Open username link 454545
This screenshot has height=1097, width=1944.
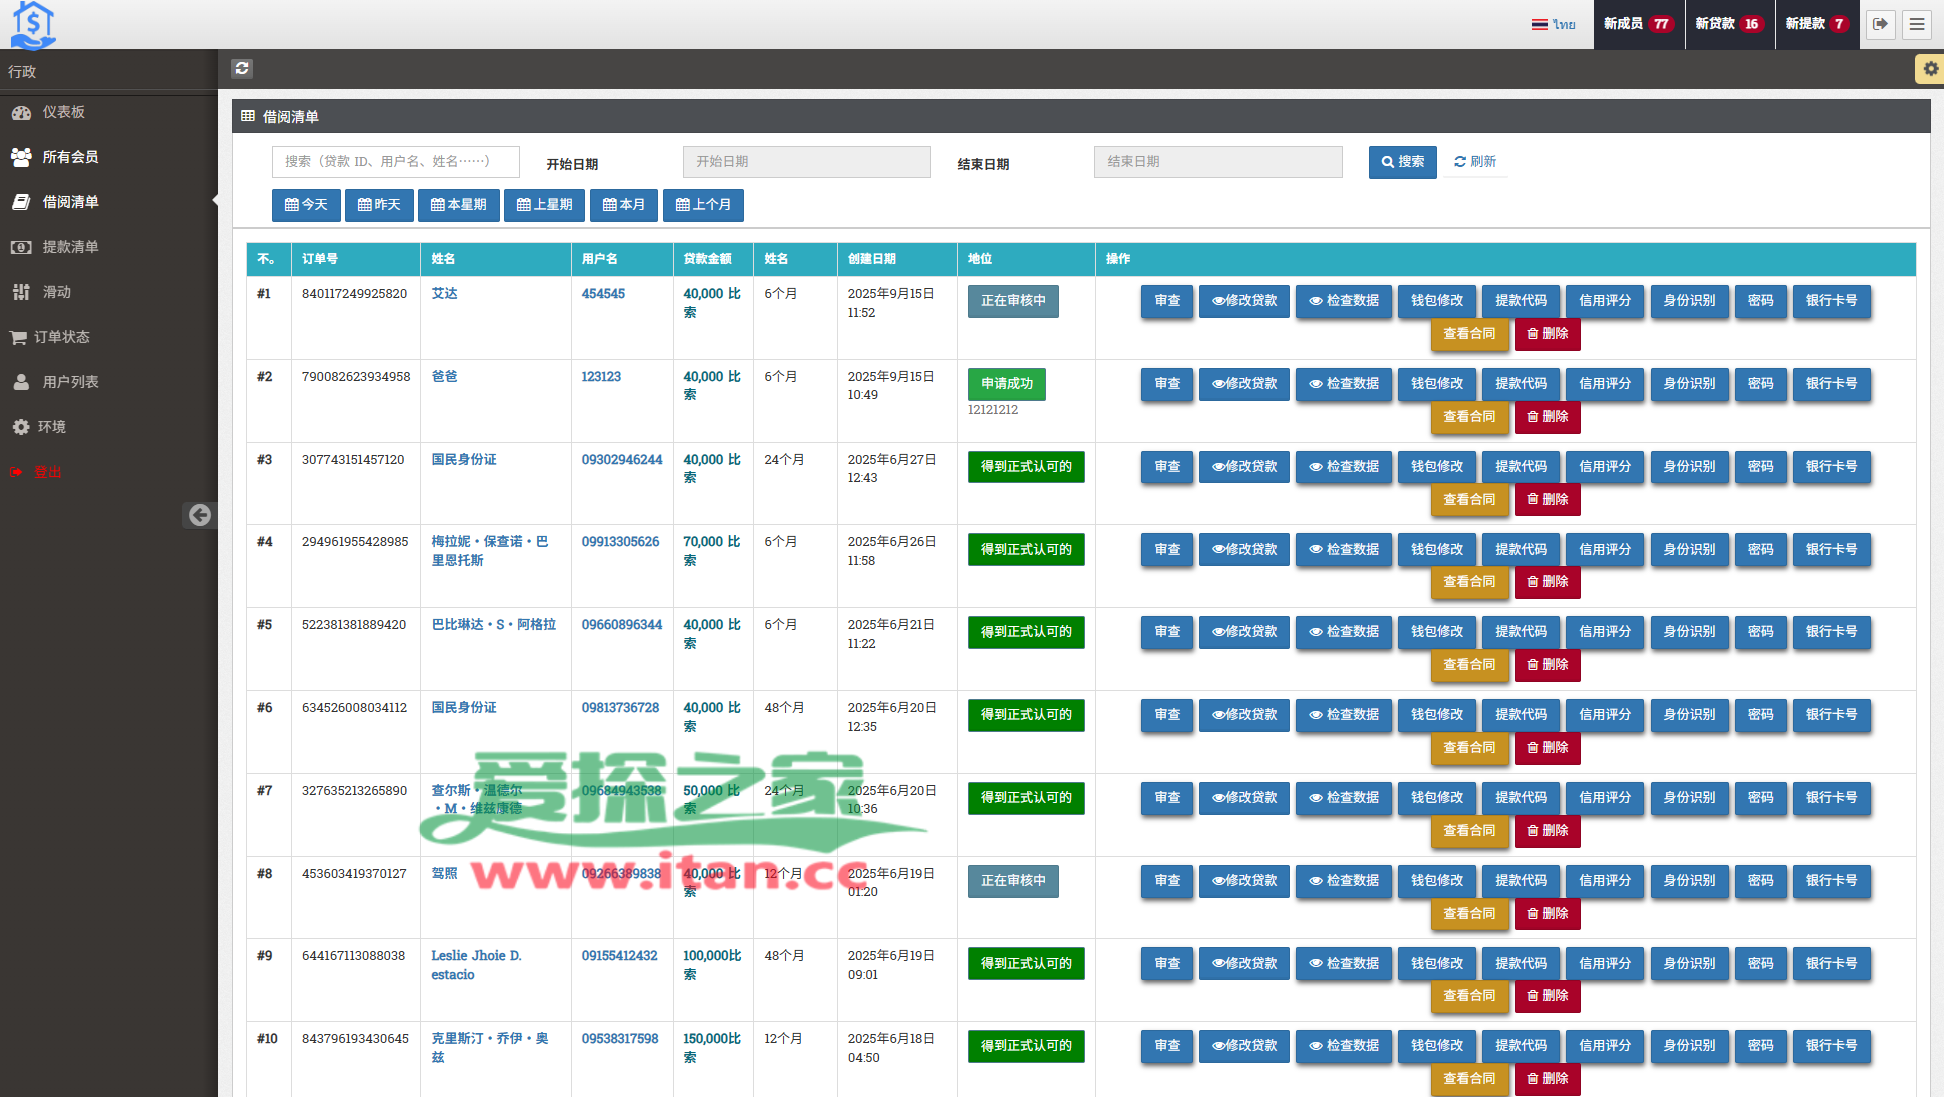pyautogui.click(x=603, y=294)
